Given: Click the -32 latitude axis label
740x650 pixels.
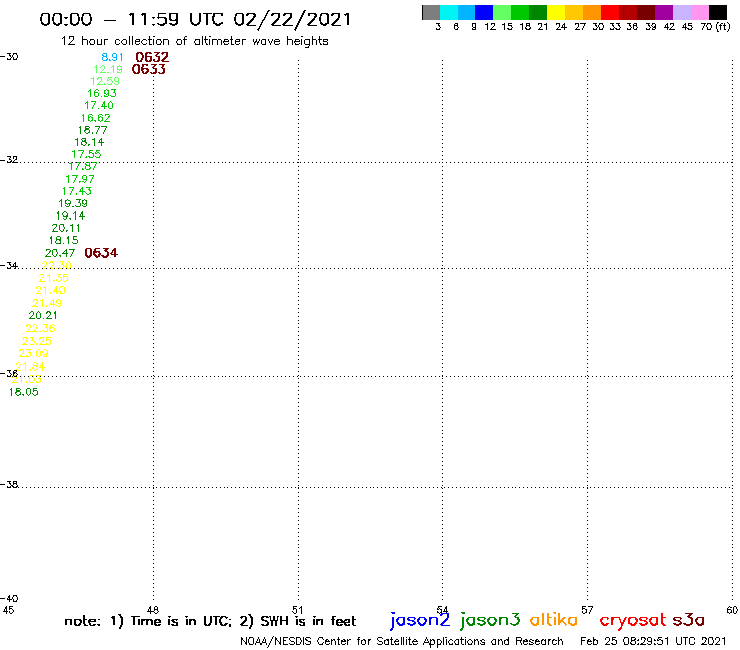Looking at the screenshot, I should (x=9, y=160).
